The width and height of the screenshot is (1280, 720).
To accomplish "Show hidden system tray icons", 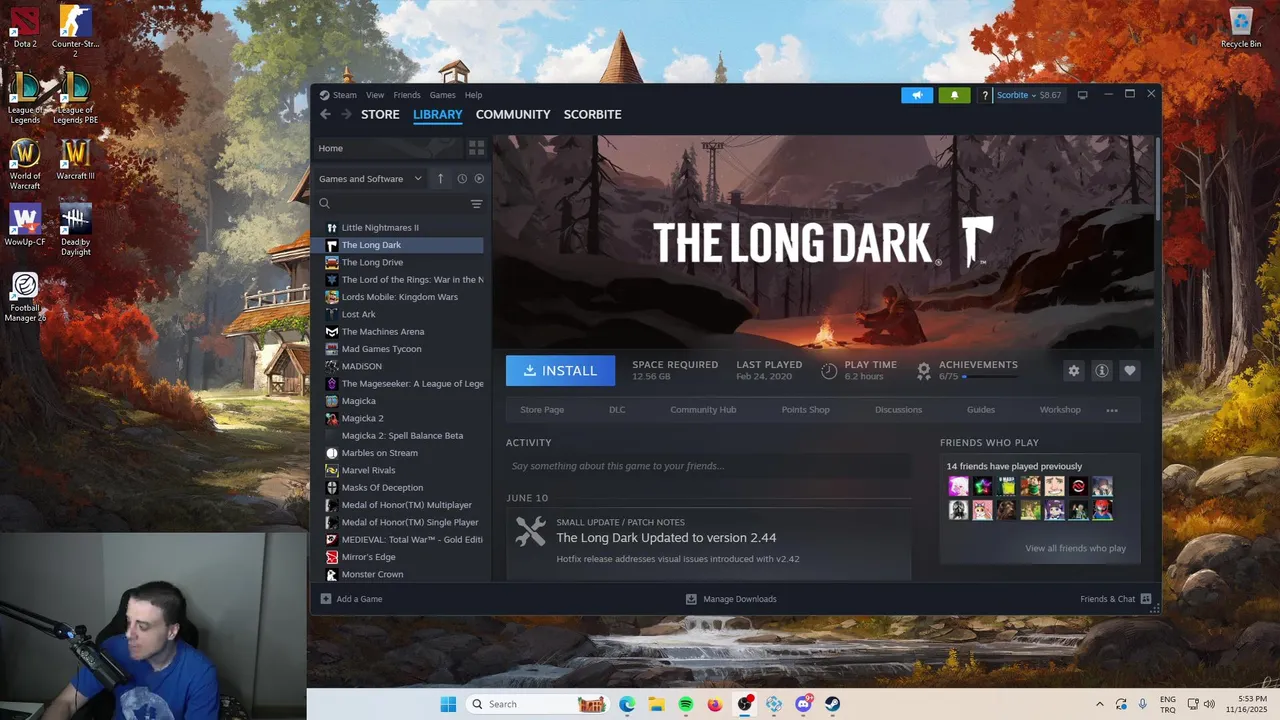I will pyautogui.click(x=1100, y=704).
